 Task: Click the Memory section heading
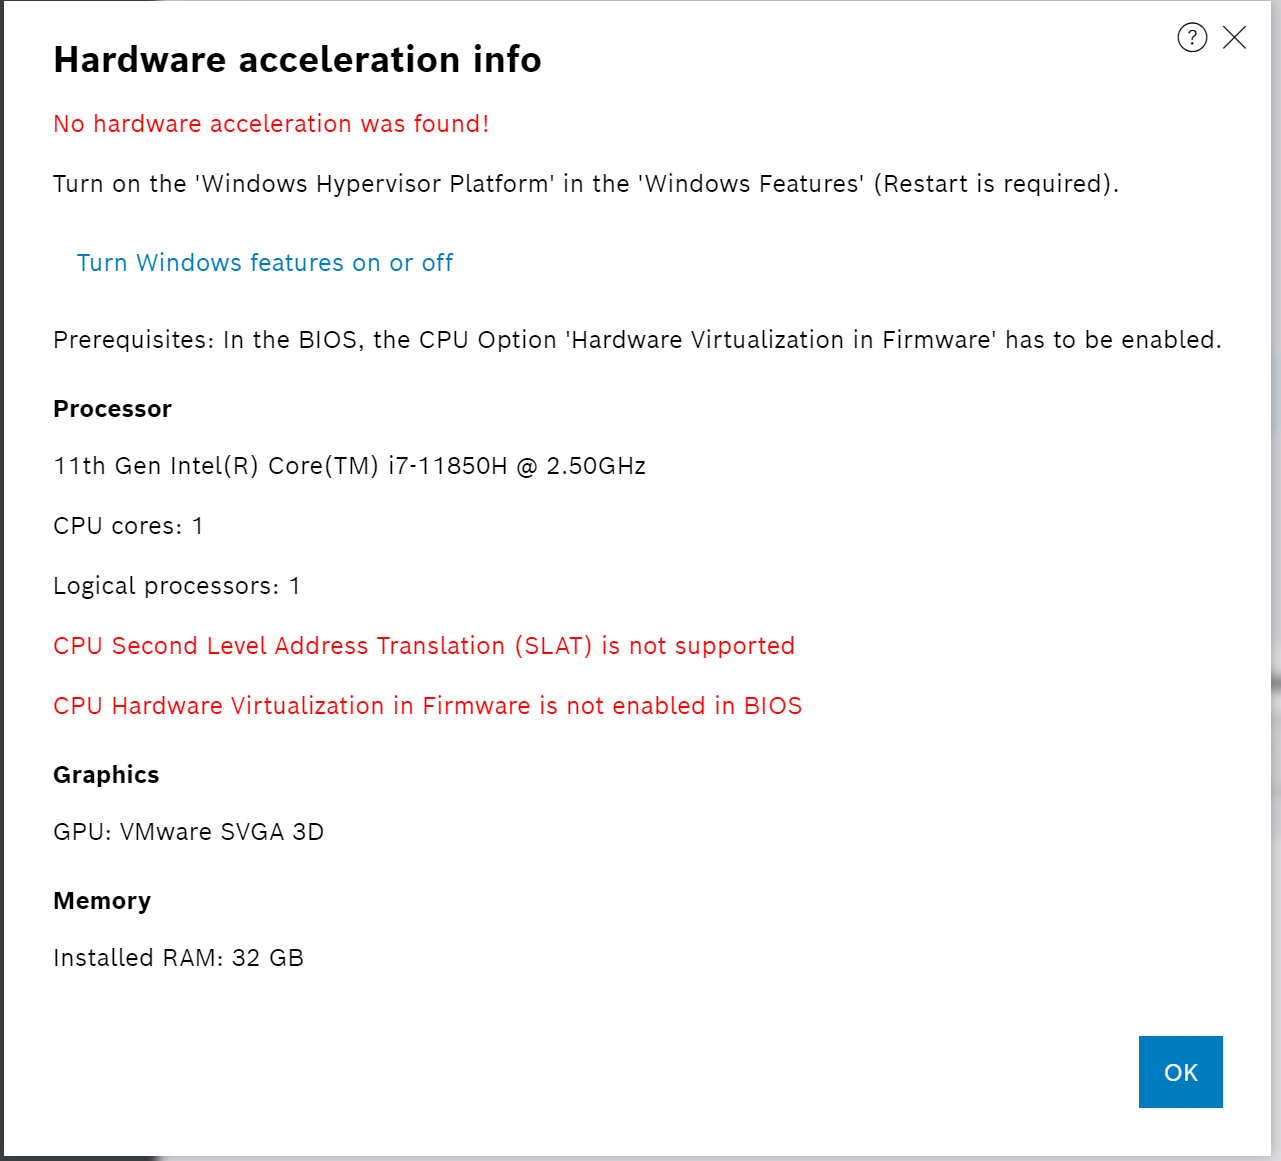(x=102, y=901)
